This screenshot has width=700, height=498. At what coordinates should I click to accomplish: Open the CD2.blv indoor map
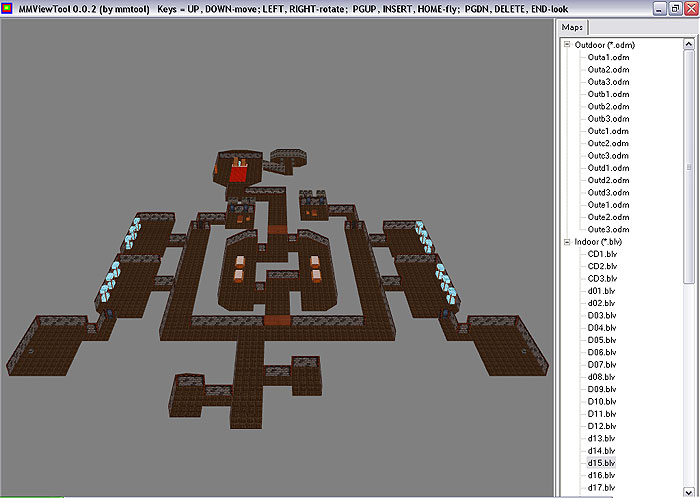click(602, 266)
